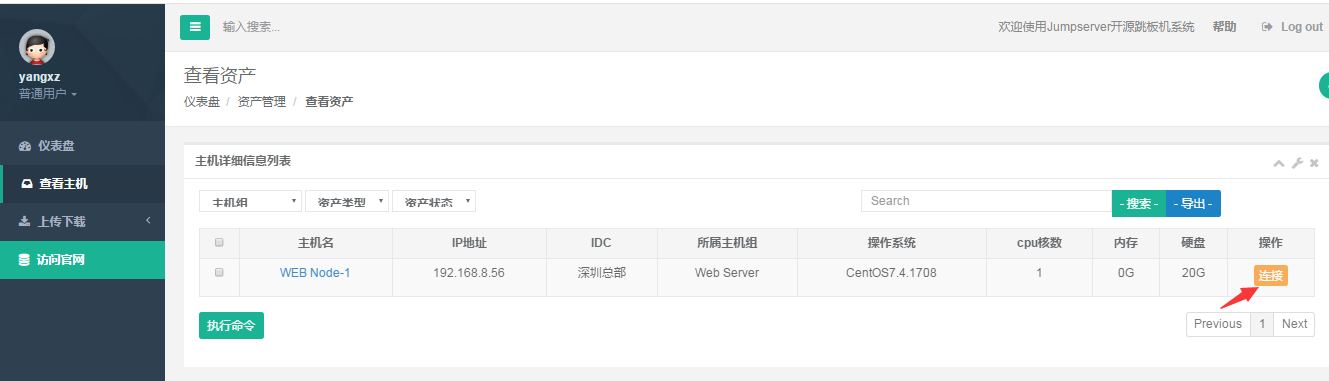Open the 主机组 dropdown filter
The image size is (1329, 381).
point(250,202)
